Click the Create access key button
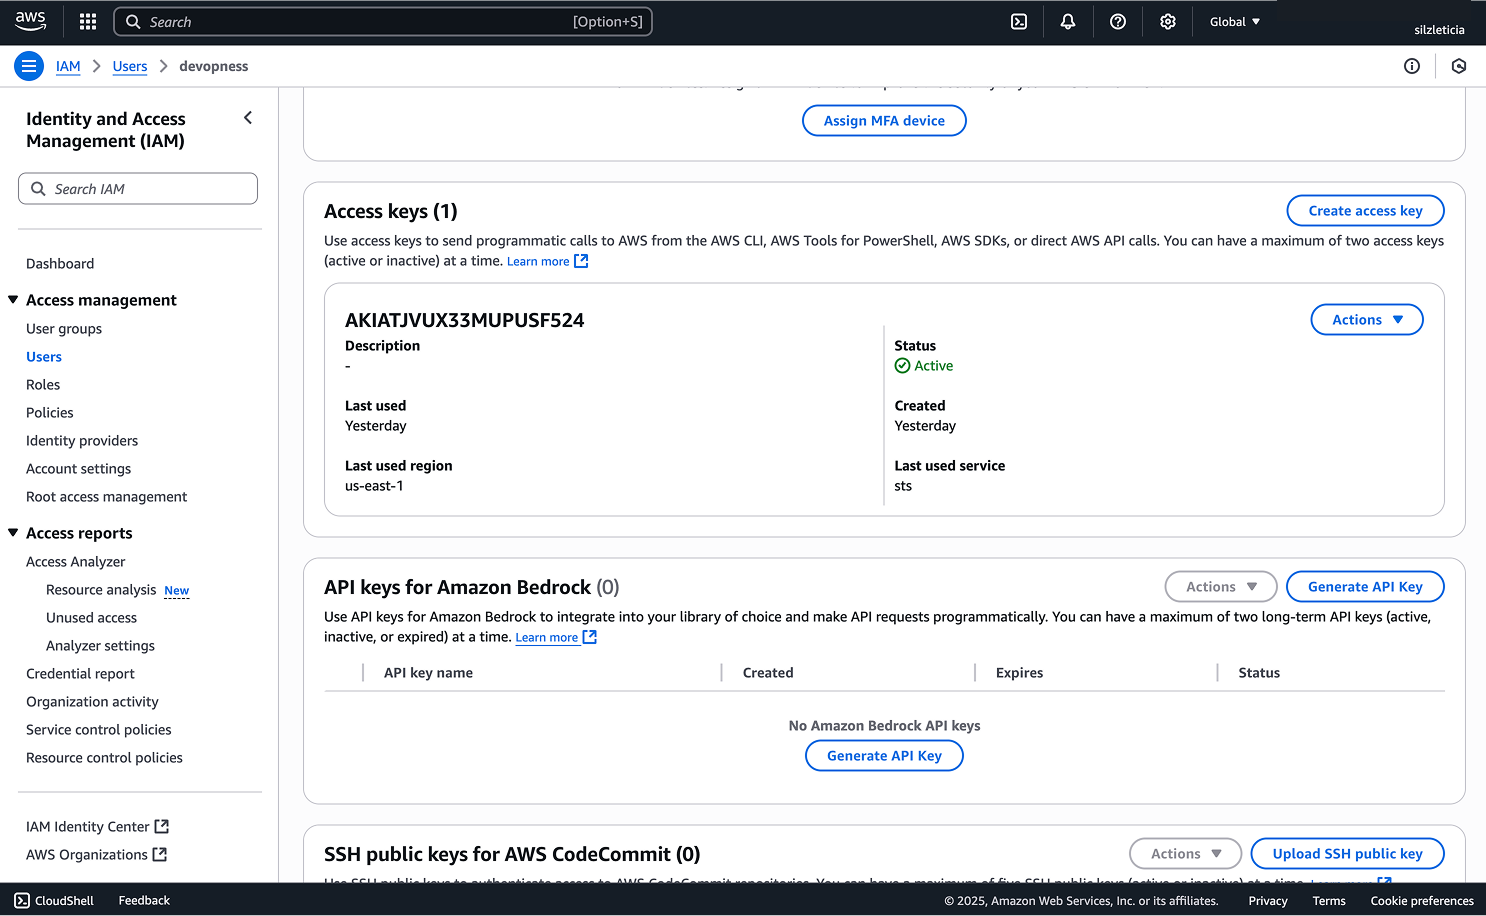 [1365, 211]
